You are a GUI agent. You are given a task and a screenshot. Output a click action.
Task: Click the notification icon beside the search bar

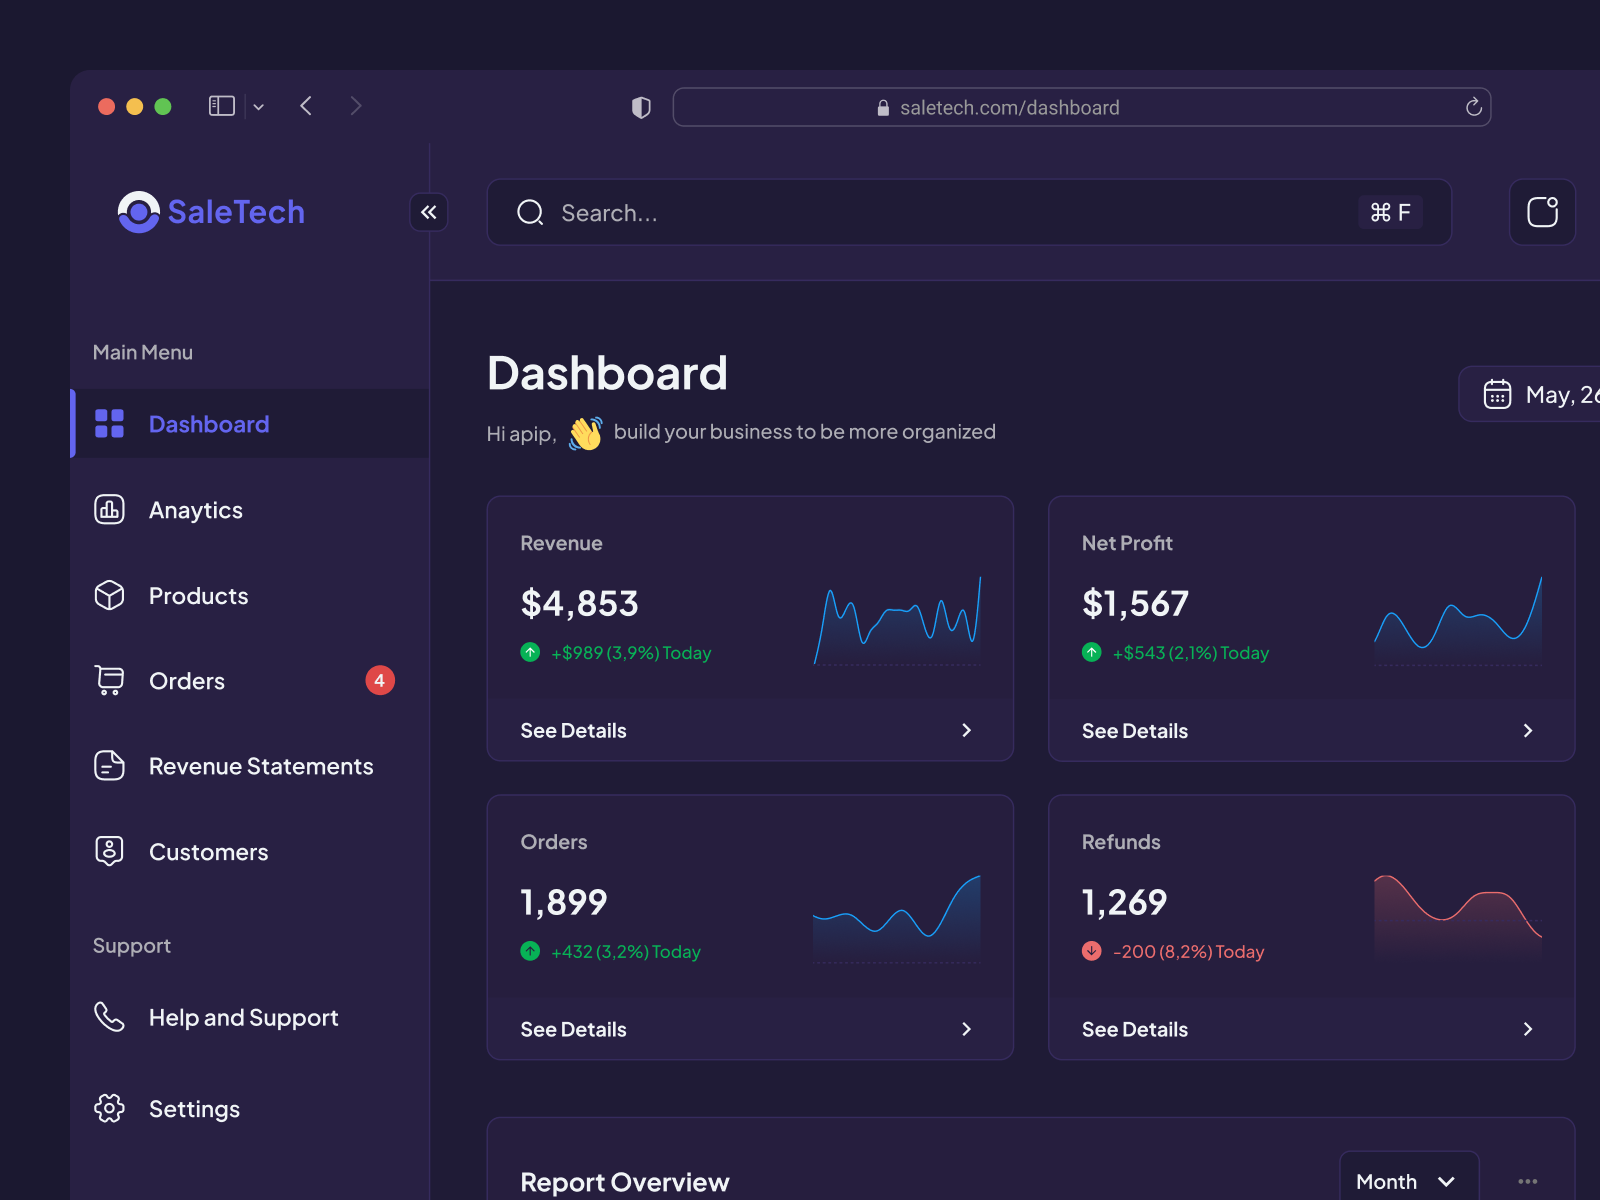(x=1542, y=212)
